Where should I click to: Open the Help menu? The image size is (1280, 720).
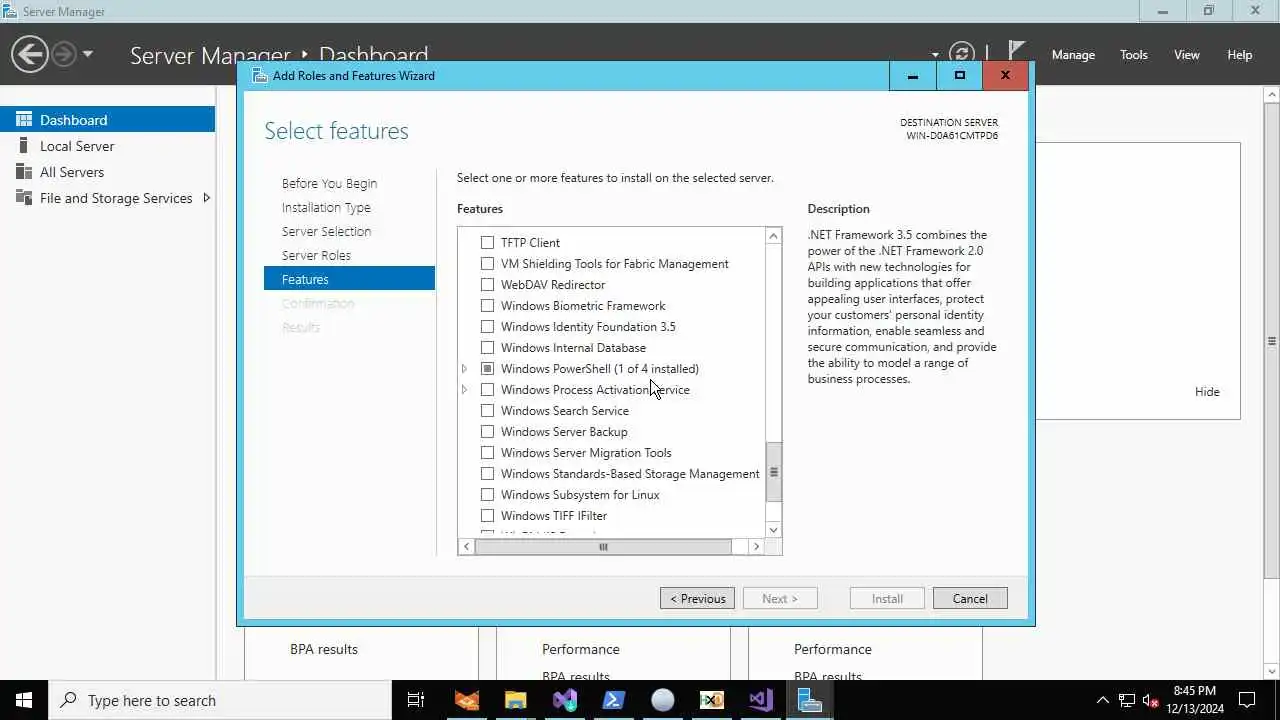pos(1240,55)
